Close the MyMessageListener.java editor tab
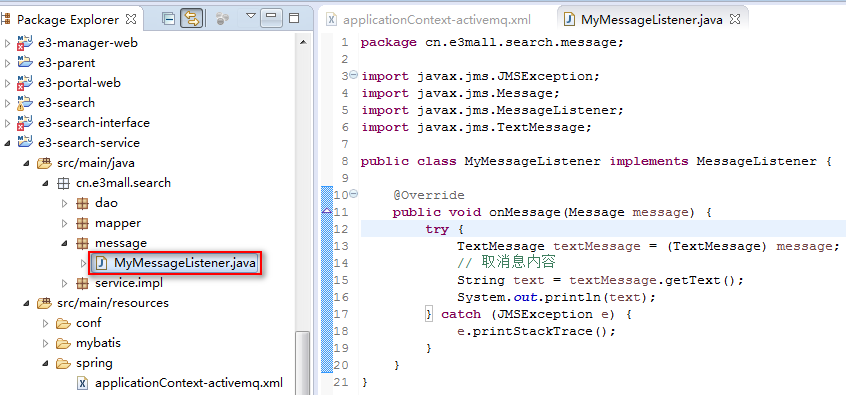846x395 pixels. click(734, 19)
